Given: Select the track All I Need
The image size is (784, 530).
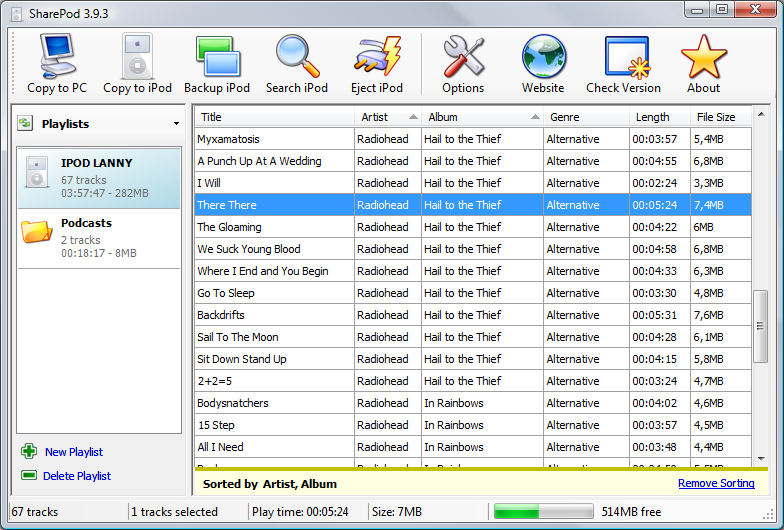Looking at the screenshot, I should coord(473,447).
